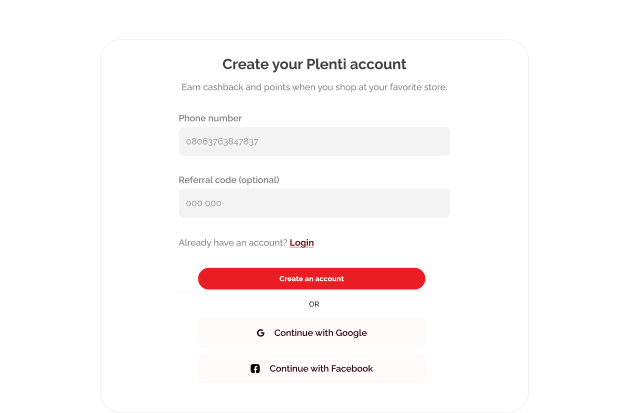Choose Continue with Facebook sign-up
The image size is (630, 413).
point(311,368)
